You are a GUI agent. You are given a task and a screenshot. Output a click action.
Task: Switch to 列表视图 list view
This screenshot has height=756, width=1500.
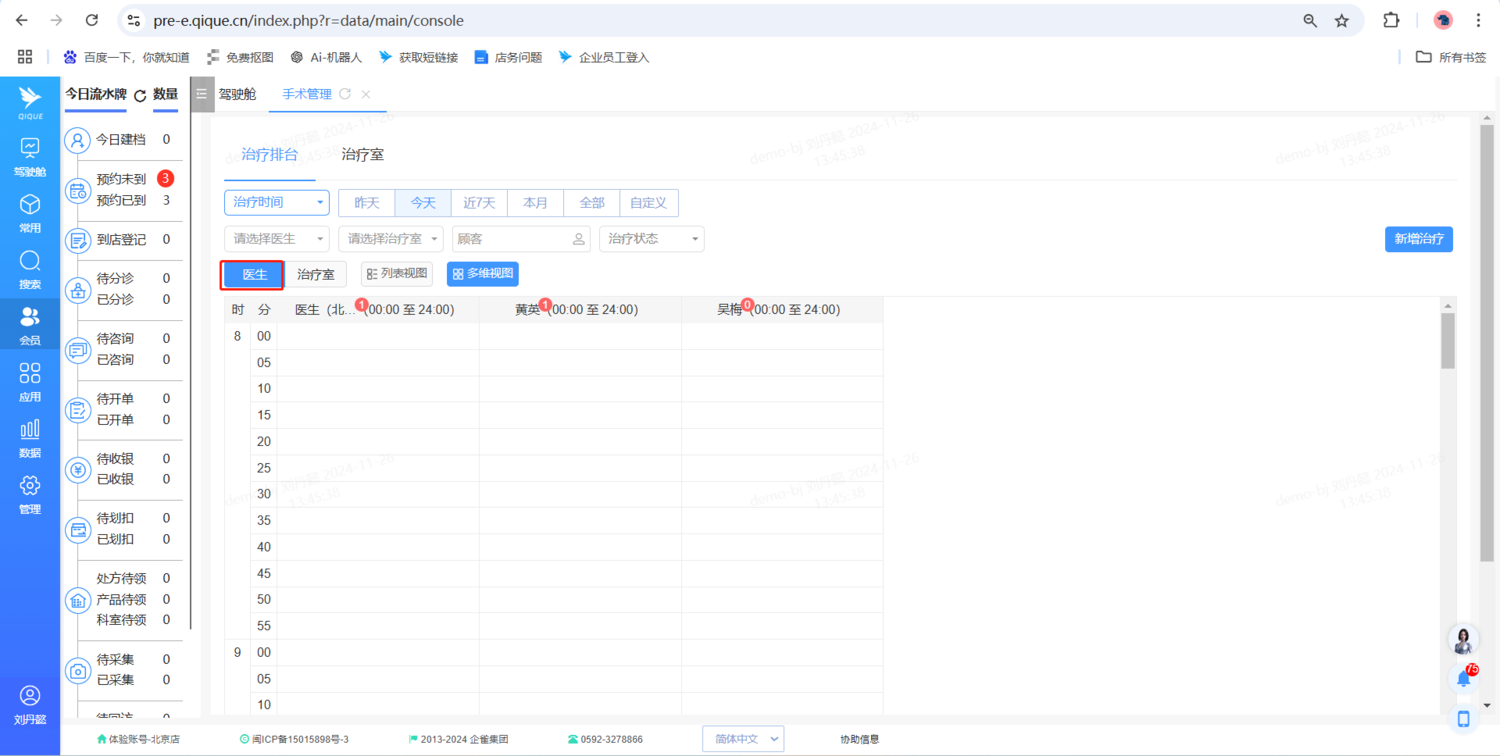[x=397, y=274]
